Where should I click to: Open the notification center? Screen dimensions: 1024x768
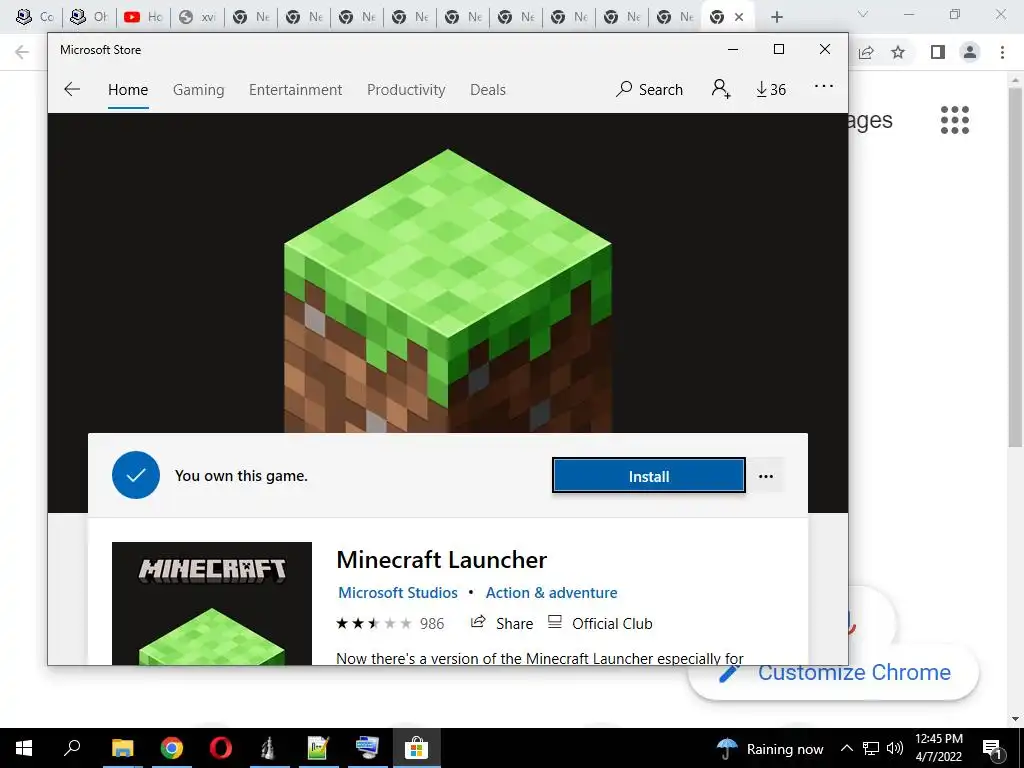[x=993, y=748]
